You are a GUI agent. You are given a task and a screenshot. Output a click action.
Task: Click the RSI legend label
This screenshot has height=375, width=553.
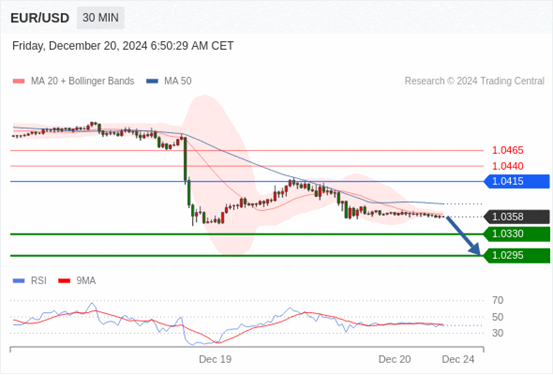point(38,281)
